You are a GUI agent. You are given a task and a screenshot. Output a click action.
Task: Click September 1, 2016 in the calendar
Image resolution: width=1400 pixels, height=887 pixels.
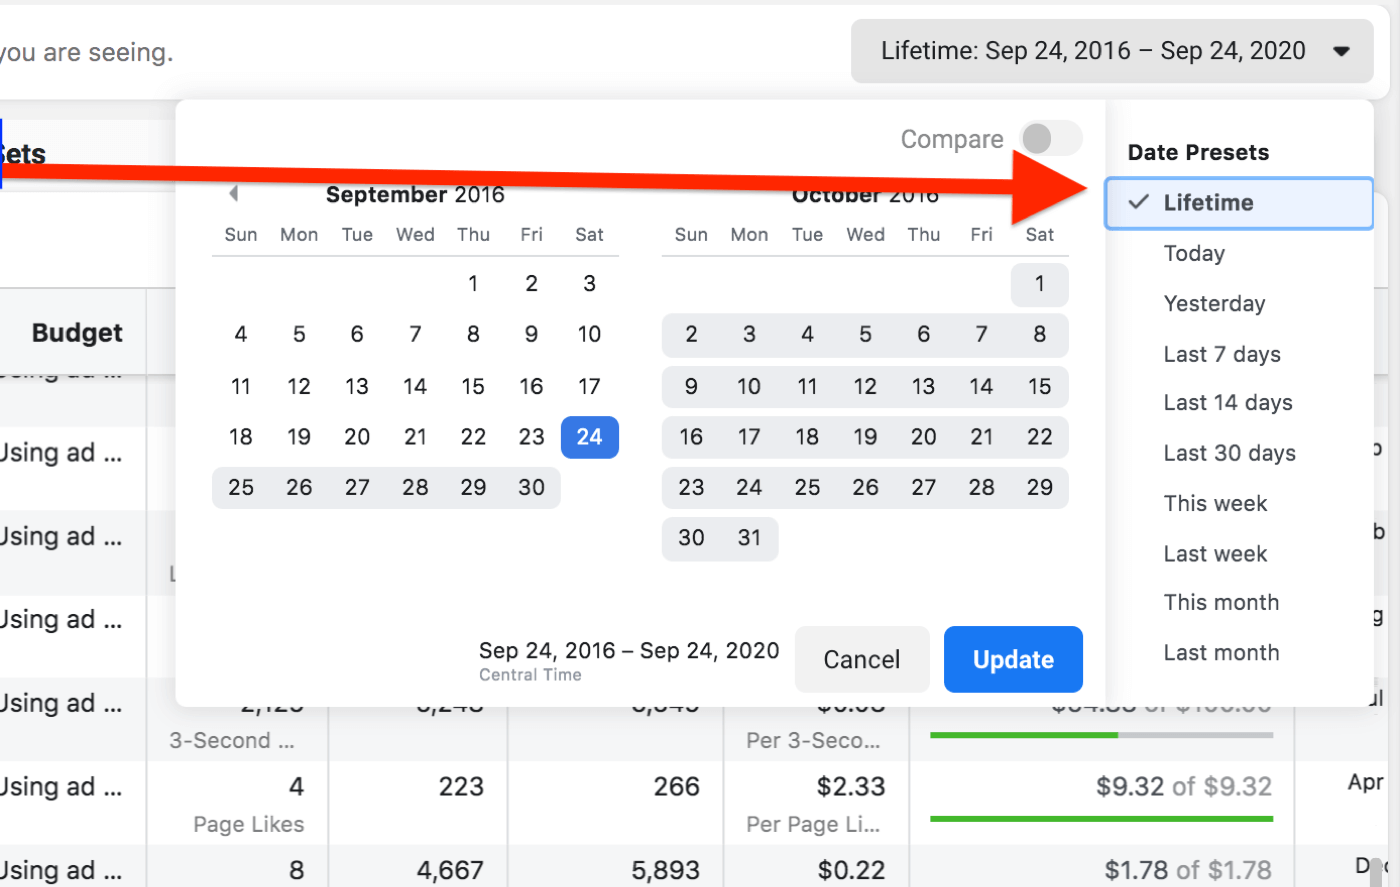(473, 284)
